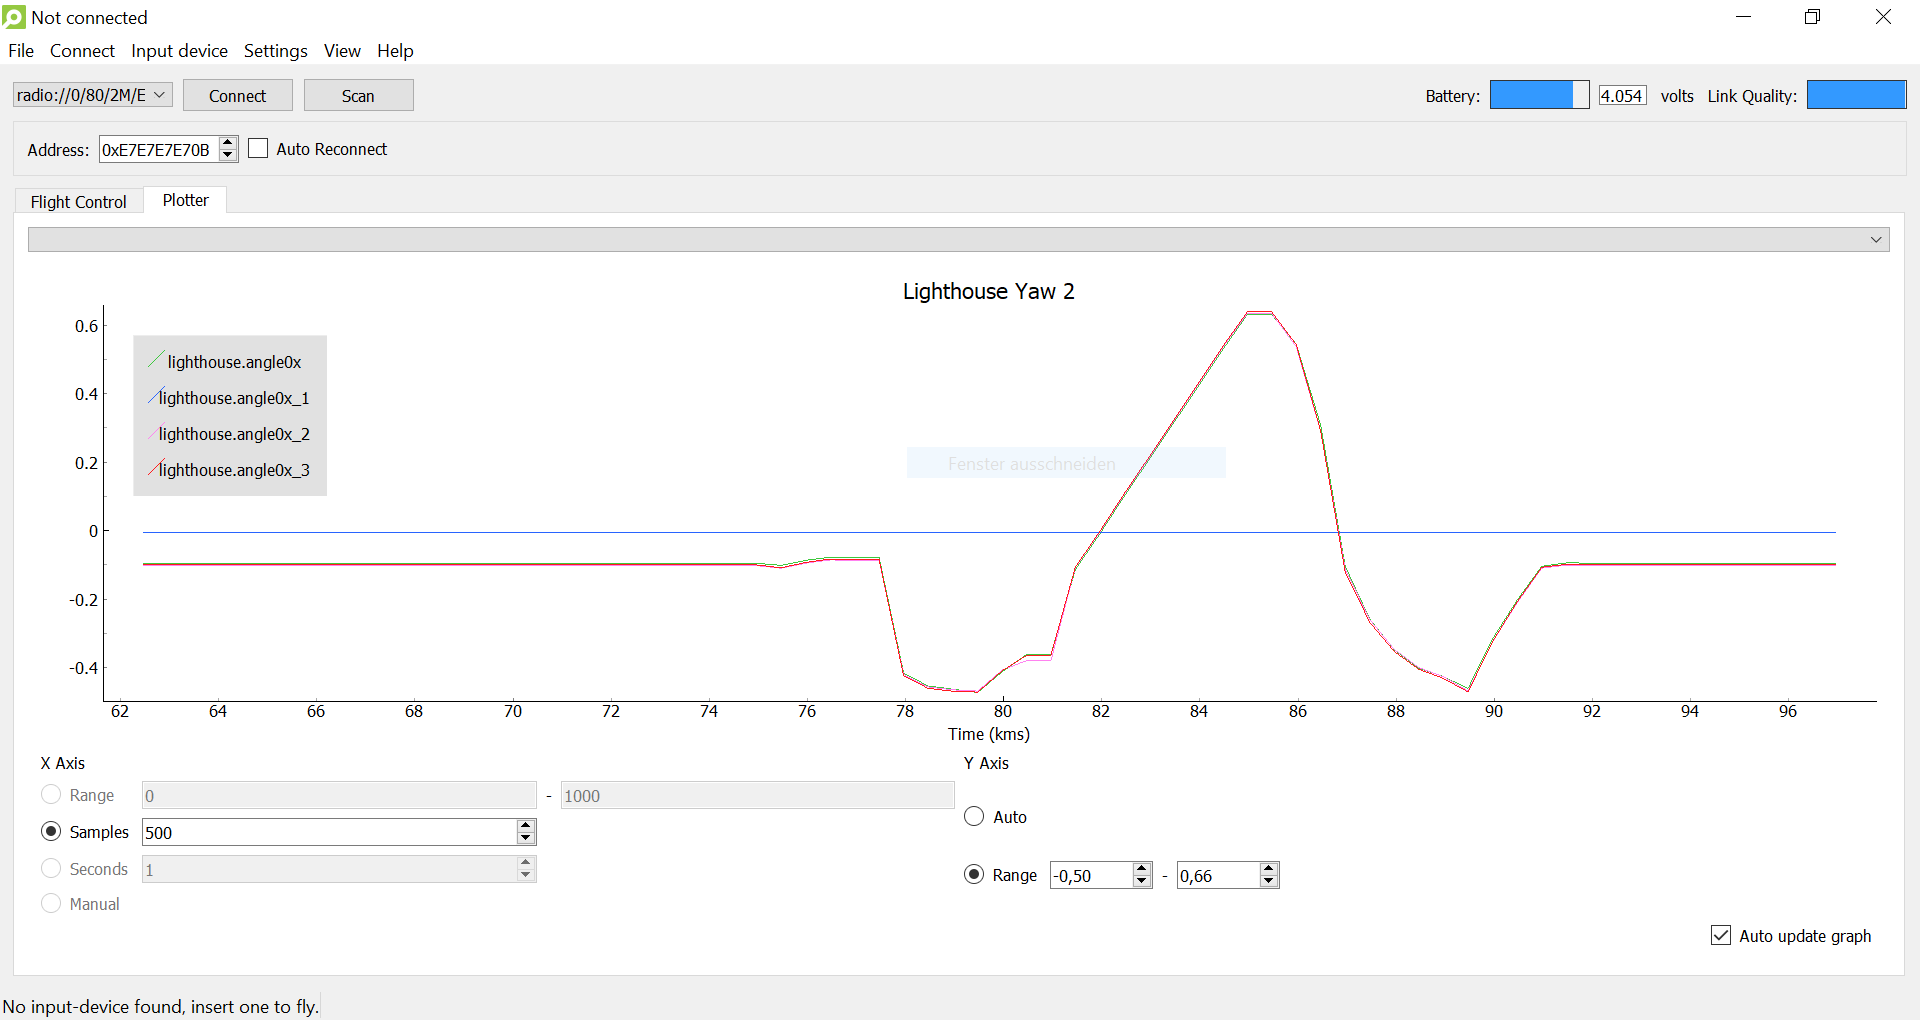Select the Plotter tab
Image resolution: width=1920 pixels, height=1020 pixels.
pyautogui.click(x=186, y=200)
